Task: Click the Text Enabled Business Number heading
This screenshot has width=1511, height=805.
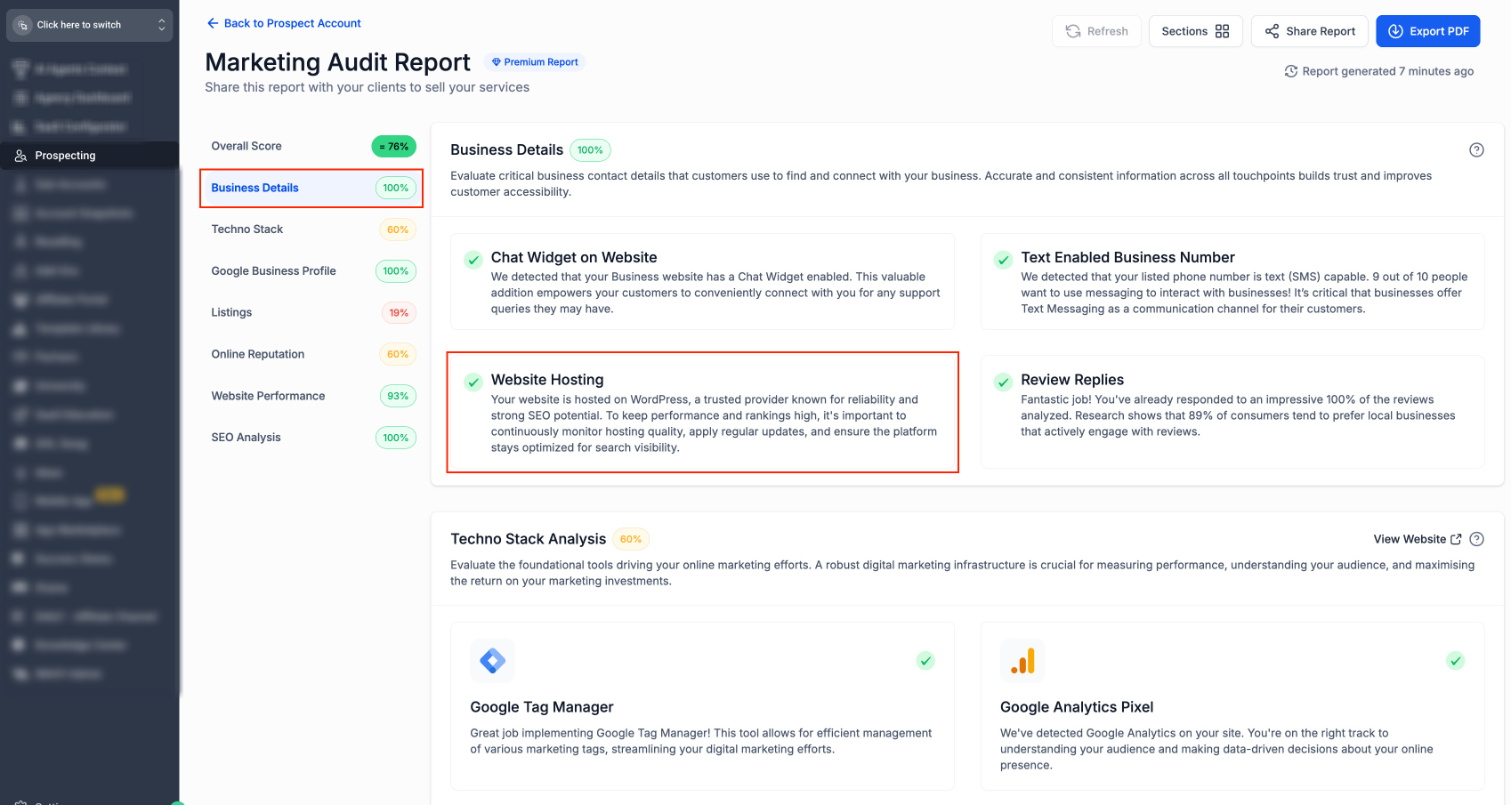Action: pyautogui.click(x=1128, y=257)
